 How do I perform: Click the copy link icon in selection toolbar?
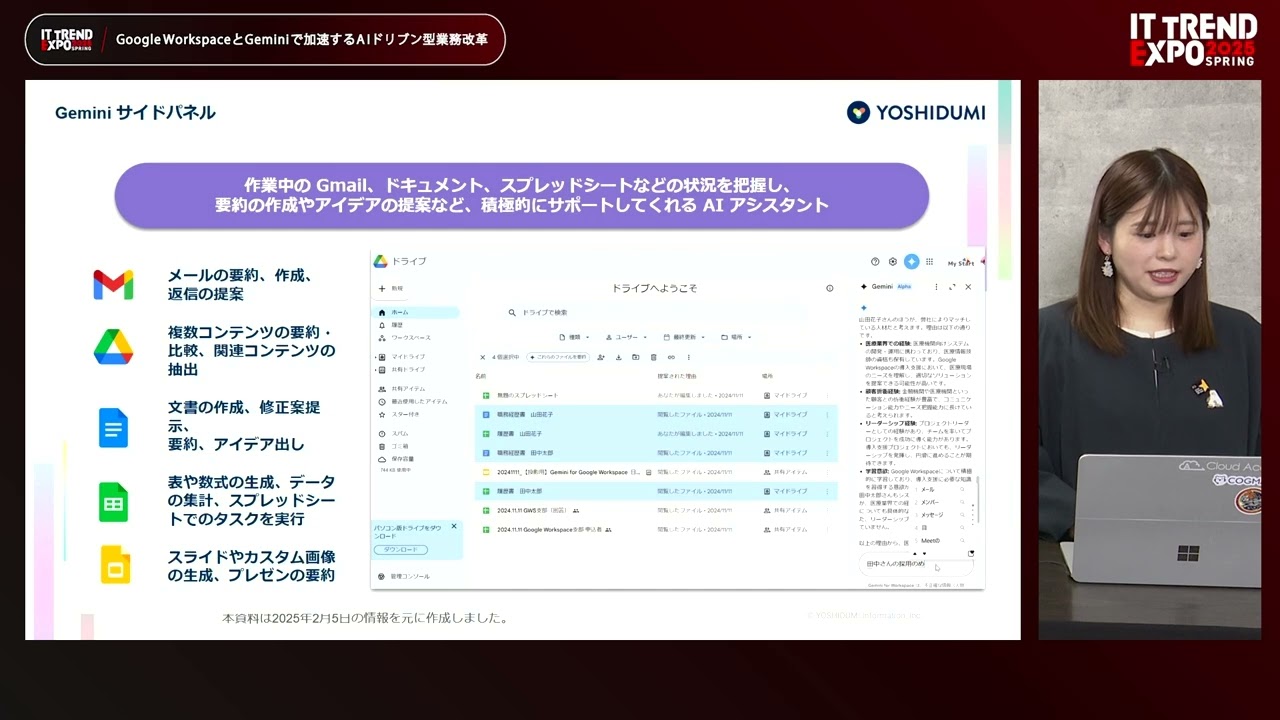click(x=671, y=357)
